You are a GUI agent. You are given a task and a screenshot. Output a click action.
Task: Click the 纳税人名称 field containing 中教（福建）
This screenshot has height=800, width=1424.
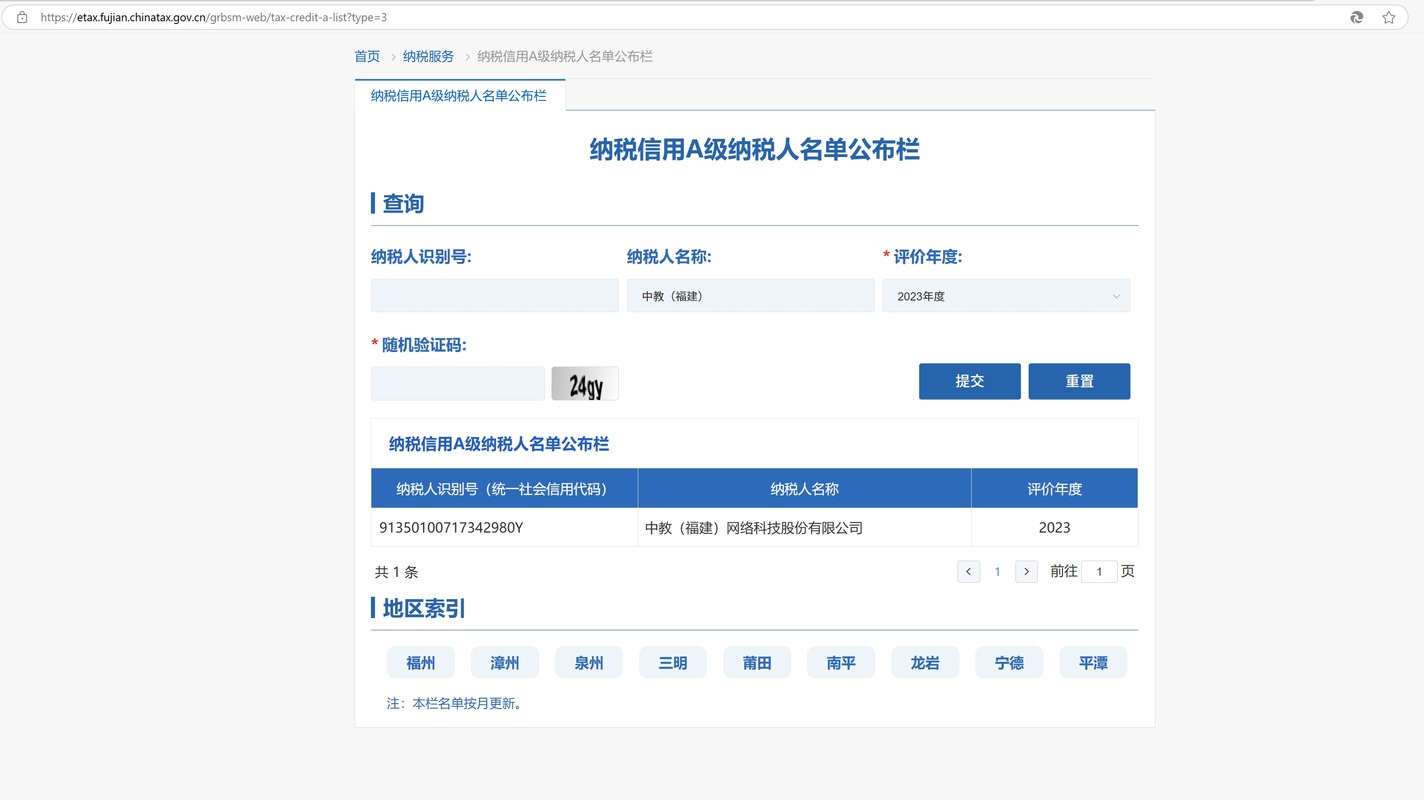[750, 296]
